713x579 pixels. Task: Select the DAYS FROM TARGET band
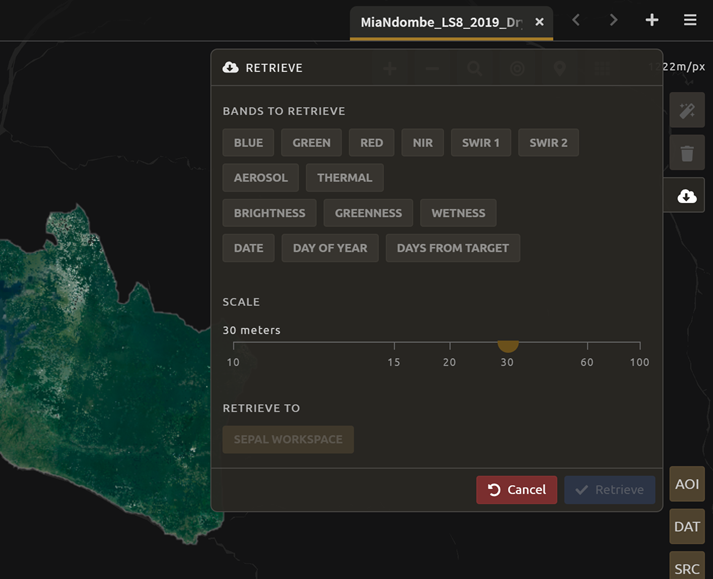(452, 248)
